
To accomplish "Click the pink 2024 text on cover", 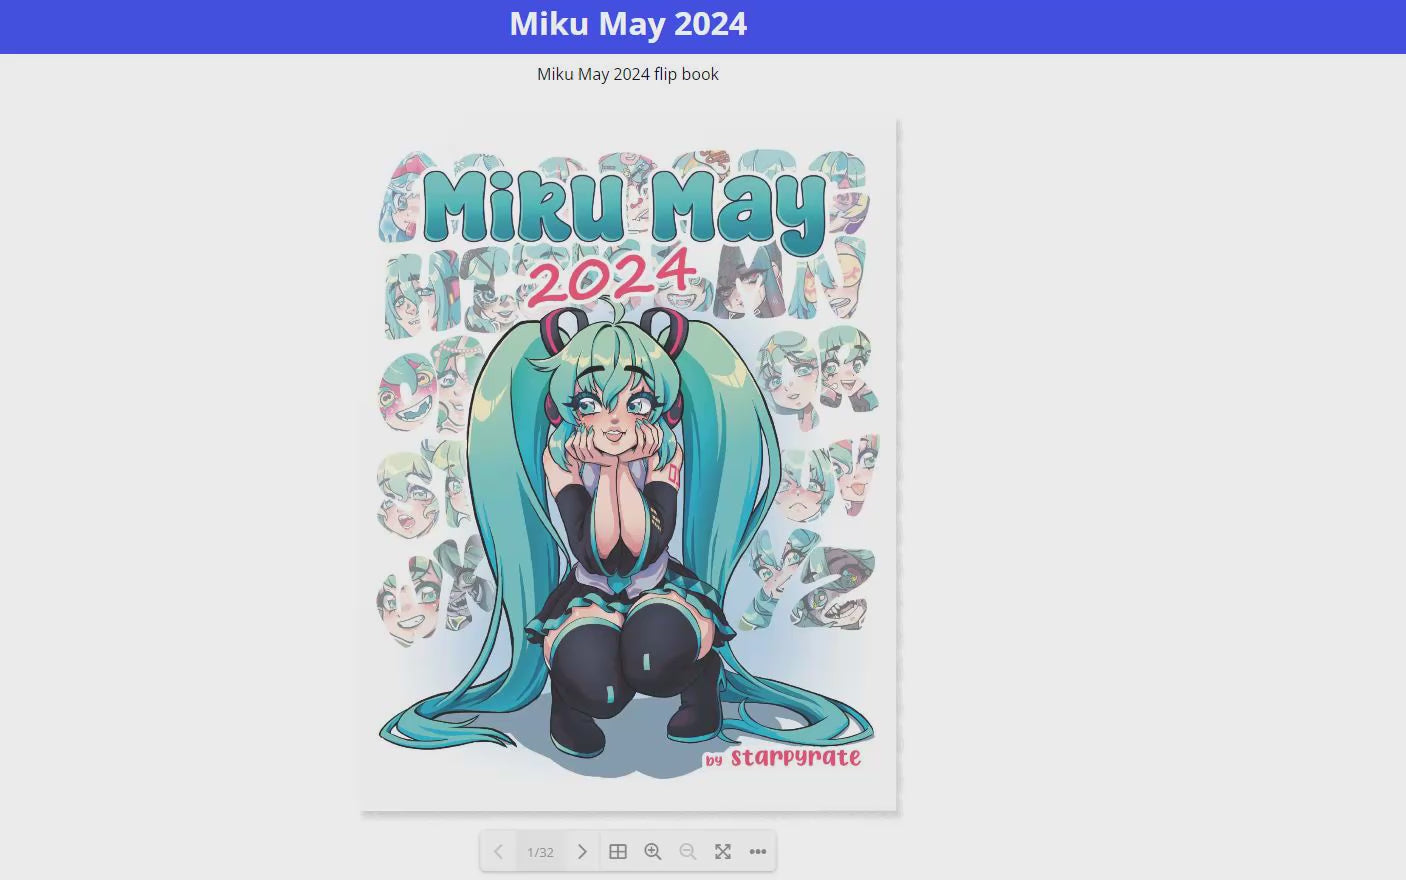I will [x=612, y=275].
